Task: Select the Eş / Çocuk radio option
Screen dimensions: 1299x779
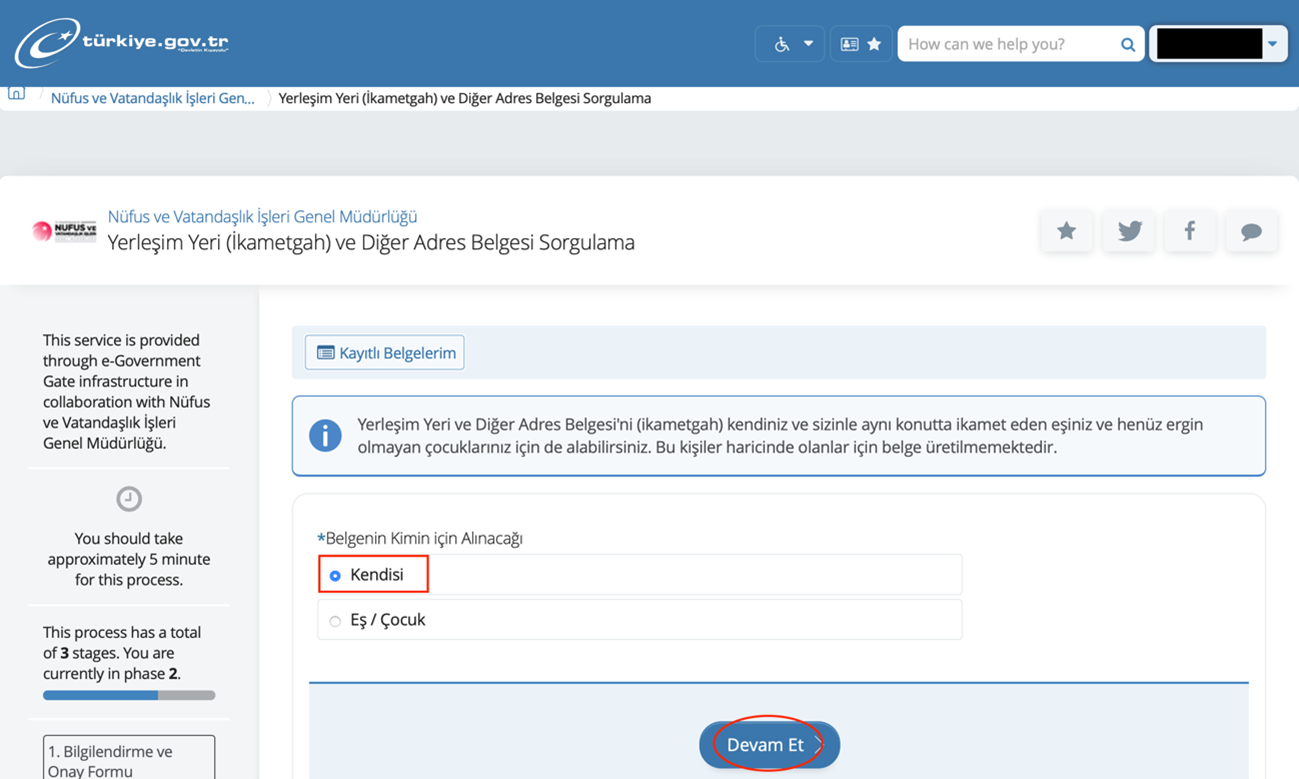Action: point(335,621)
